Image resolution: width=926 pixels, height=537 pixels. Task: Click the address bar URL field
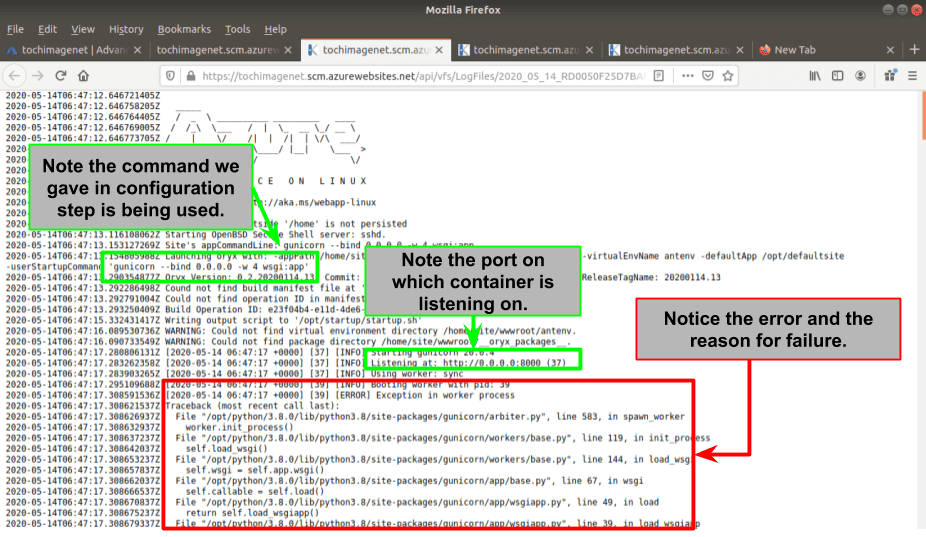423,76
